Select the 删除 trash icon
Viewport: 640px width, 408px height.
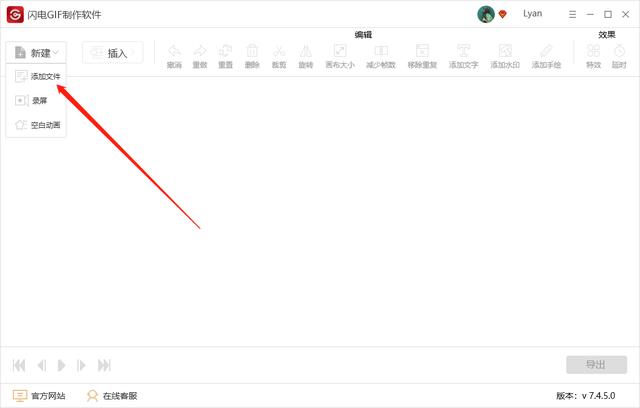[x=252, y=56]
